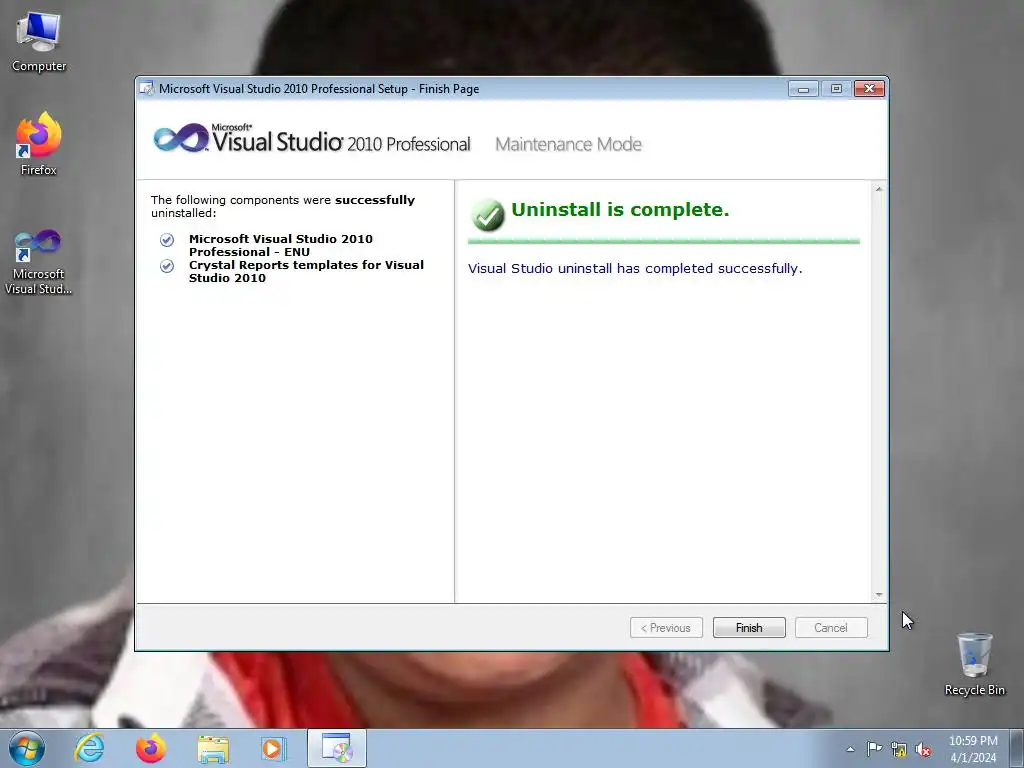
Task: Open Windows Media Player from taskbar
Action: pos(274,748)
